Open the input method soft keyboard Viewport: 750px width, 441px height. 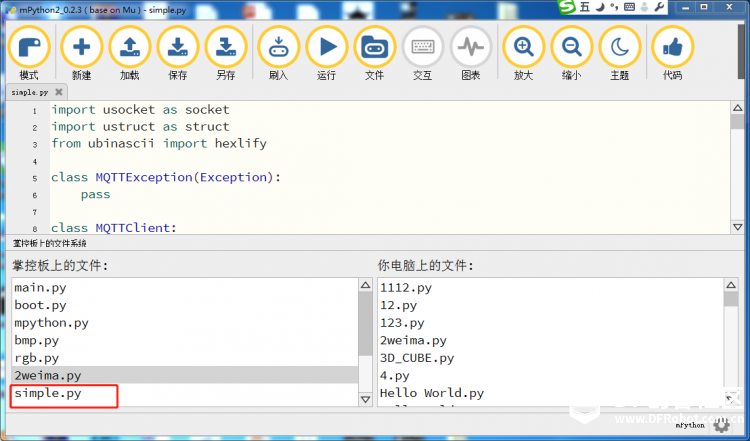coord(629,7)
